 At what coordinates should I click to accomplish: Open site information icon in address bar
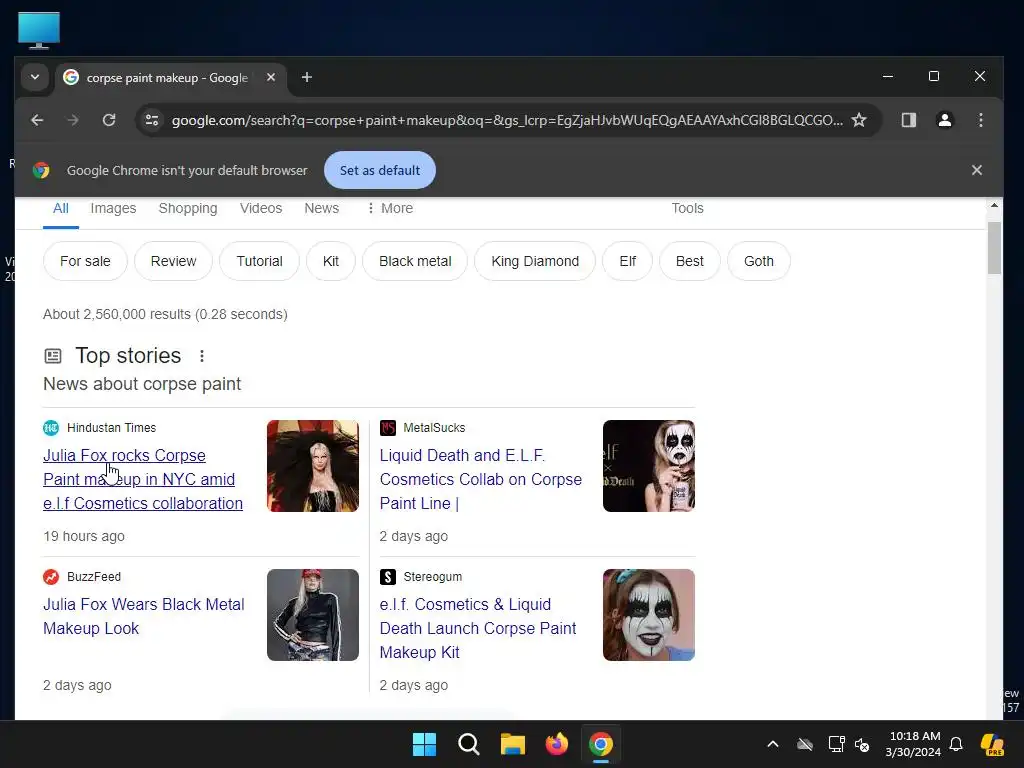coord(152,120)
